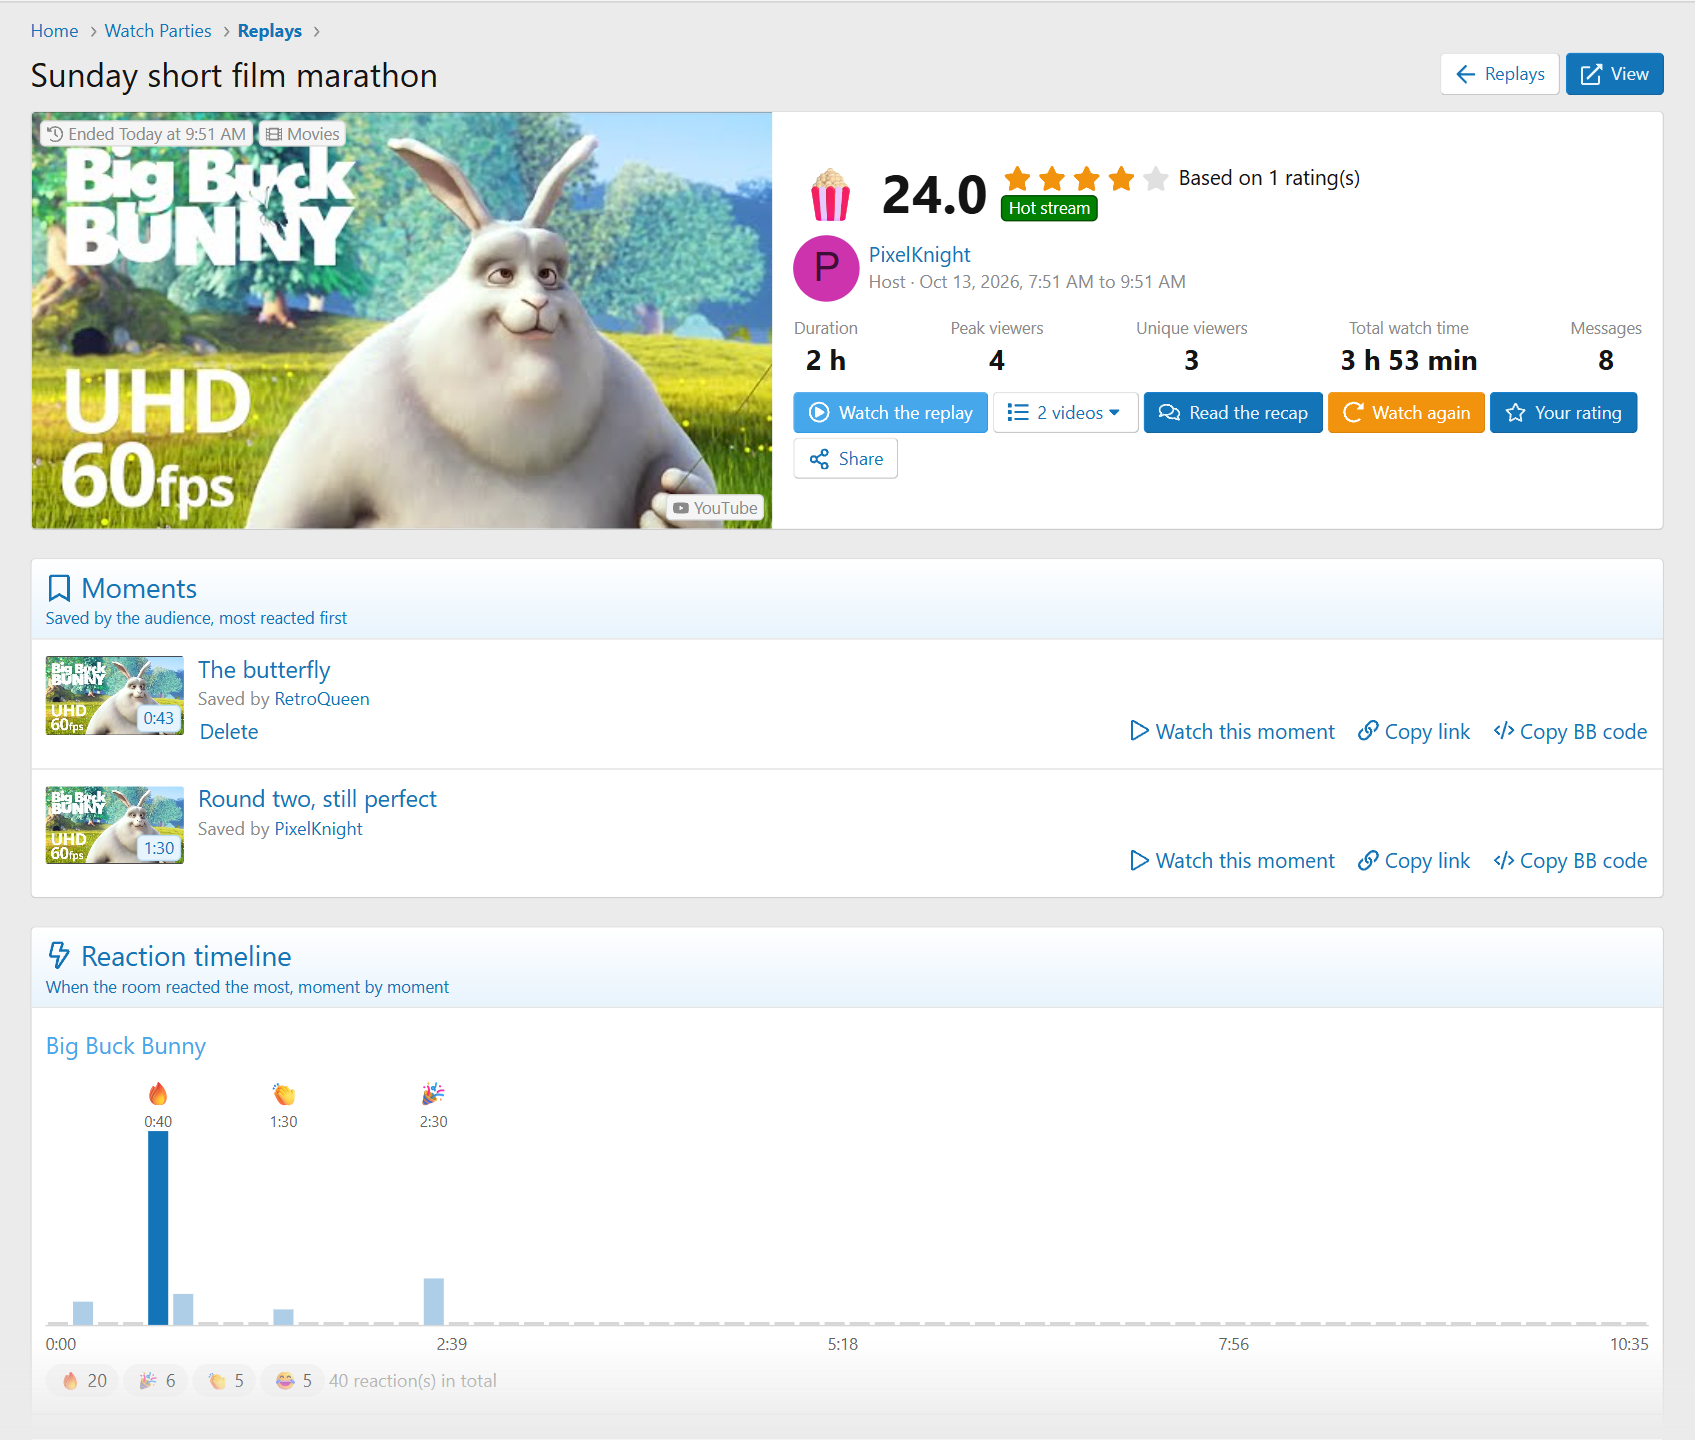Open host PixelKnight profile name
Viewport: 1695px width, 1440px height.
(919, 255)
